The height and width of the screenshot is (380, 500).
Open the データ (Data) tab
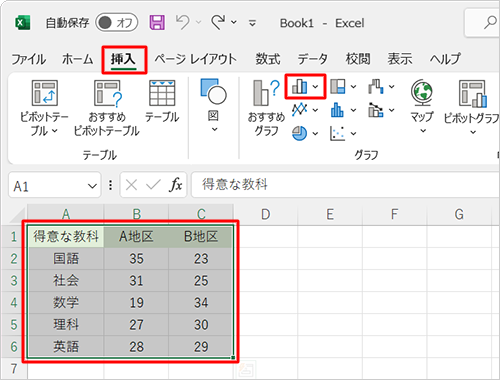click(x=312, y=59)
